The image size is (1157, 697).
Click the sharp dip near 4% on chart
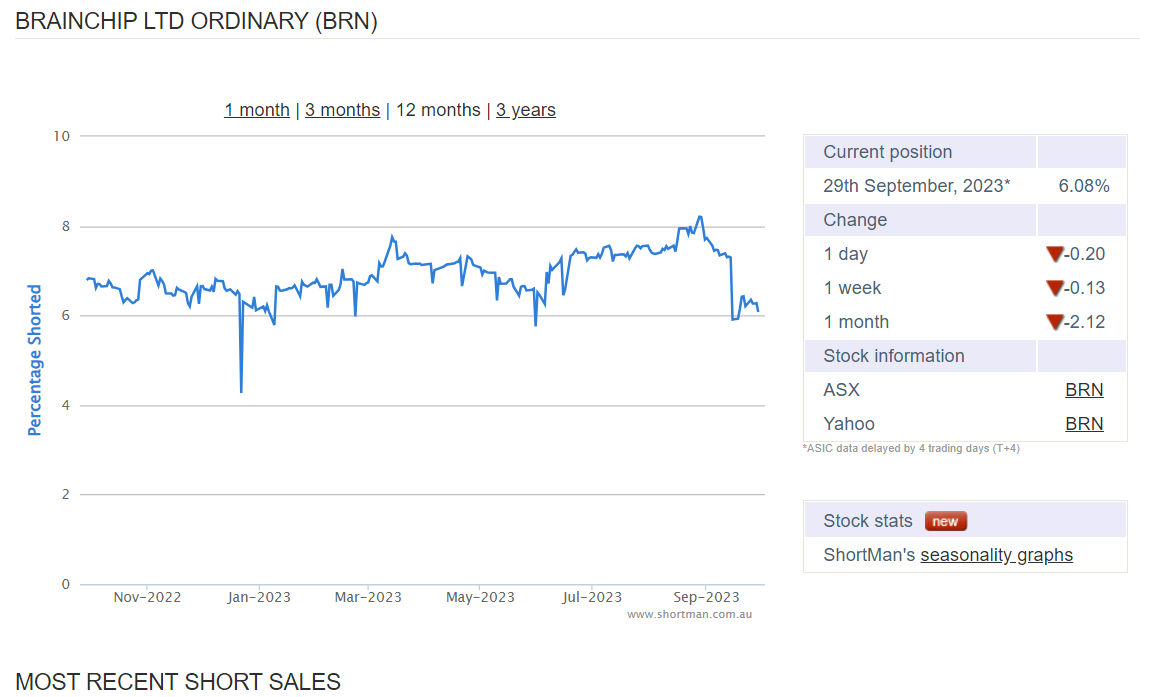[x=241, y=389]
